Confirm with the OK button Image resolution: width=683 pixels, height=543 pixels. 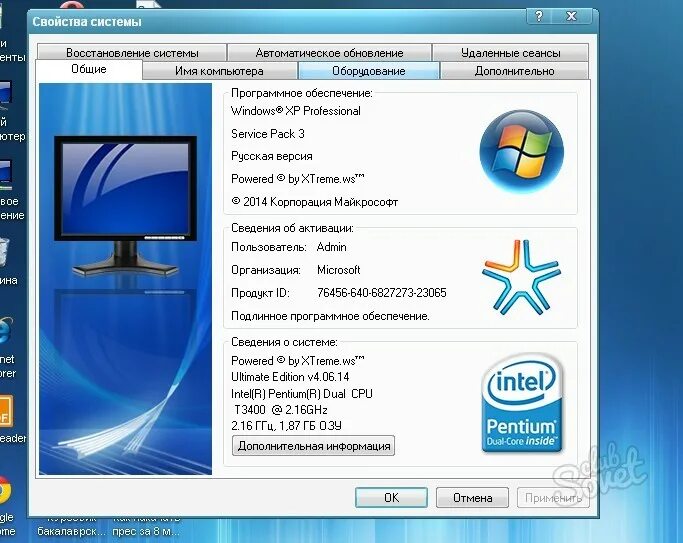[391, 497]
